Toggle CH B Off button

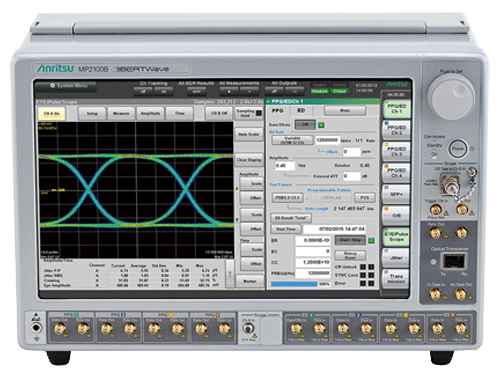[219, 113]
